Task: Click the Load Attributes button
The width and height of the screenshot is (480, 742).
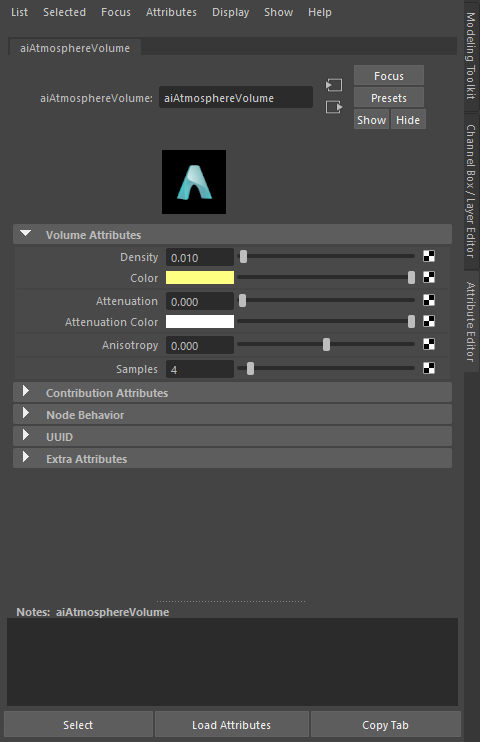Action: 231,724
